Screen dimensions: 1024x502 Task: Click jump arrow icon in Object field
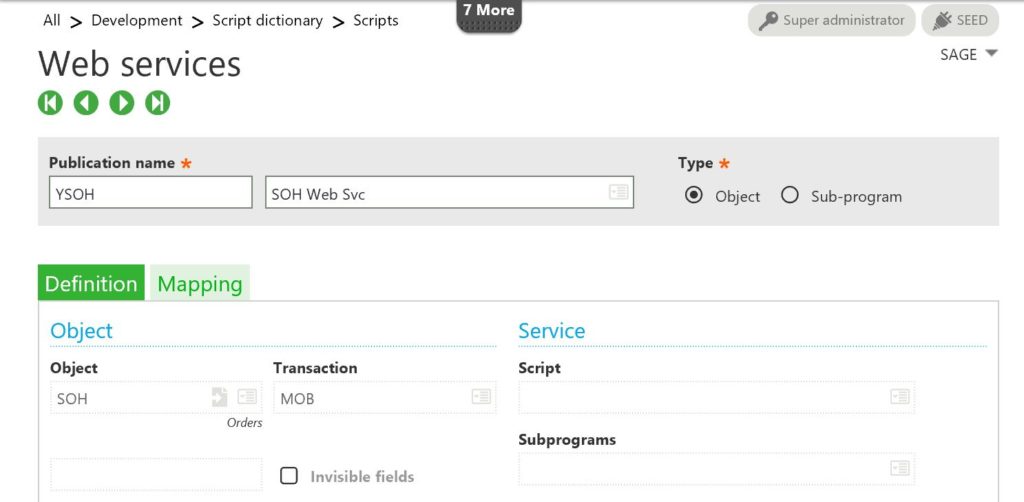[x=219, y=398]
